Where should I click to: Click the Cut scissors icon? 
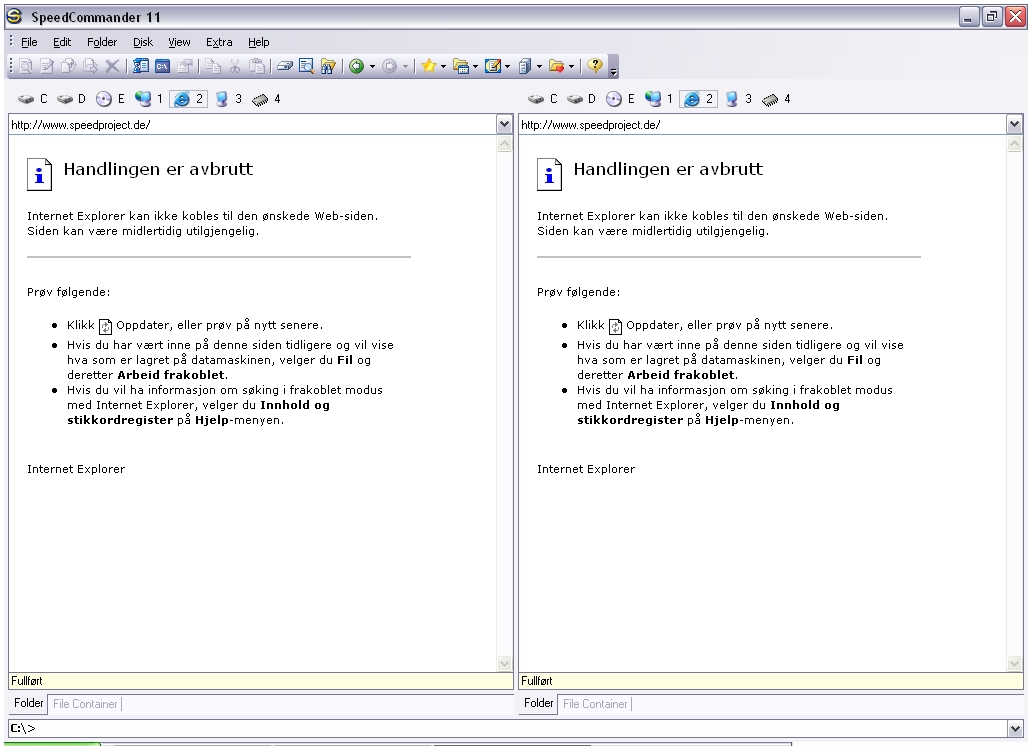235,66
